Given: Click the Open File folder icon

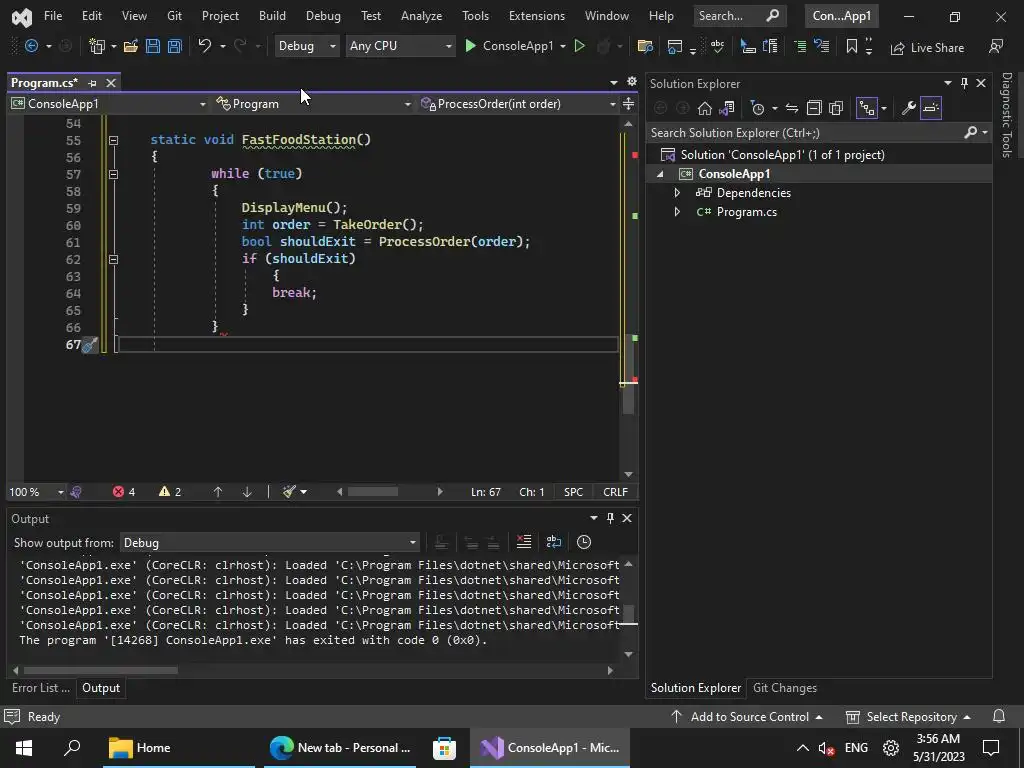Looking at the screenshot, I should pos(131,46).
